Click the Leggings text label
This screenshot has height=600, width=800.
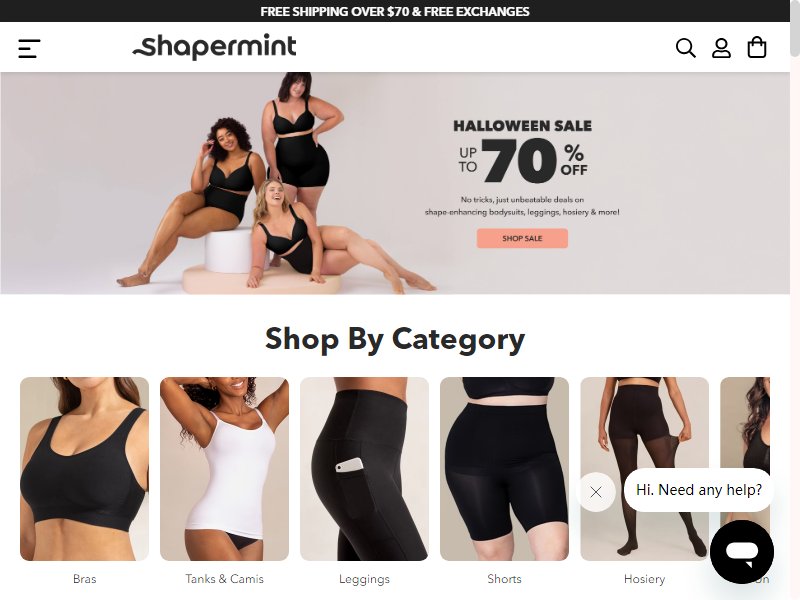click(364, 579)
